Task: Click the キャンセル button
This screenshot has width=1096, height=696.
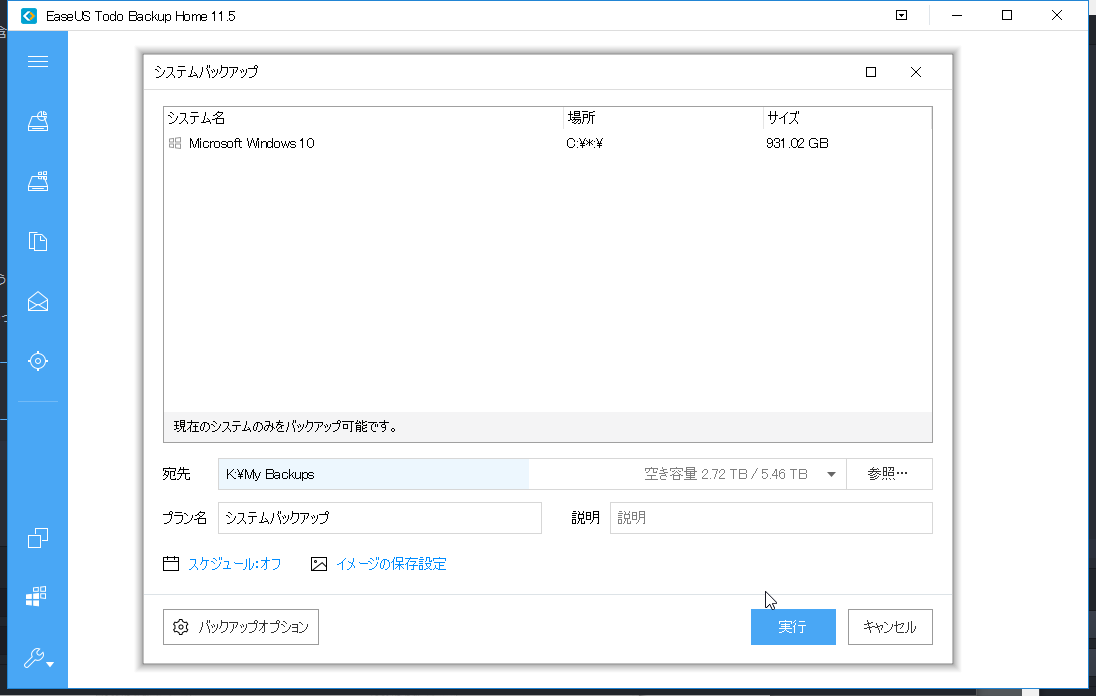Action: pyautogui.click(x=889, y=627)
